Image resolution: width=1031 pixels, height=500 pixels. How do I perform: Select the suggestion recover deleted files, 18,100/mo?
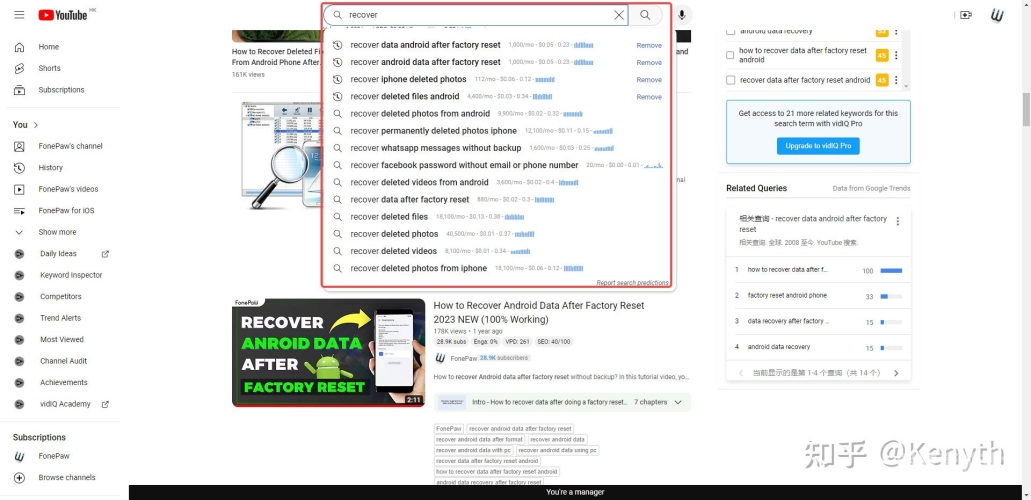coord(389,216)
